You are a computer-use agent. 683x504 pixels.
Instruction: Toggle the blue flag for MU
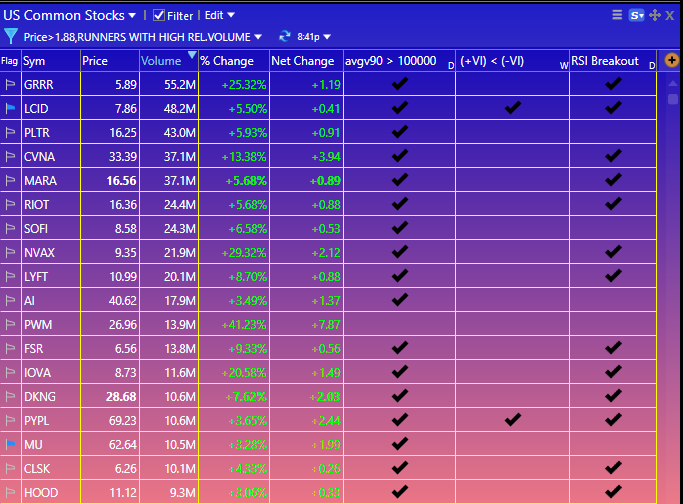pos(10,444)
